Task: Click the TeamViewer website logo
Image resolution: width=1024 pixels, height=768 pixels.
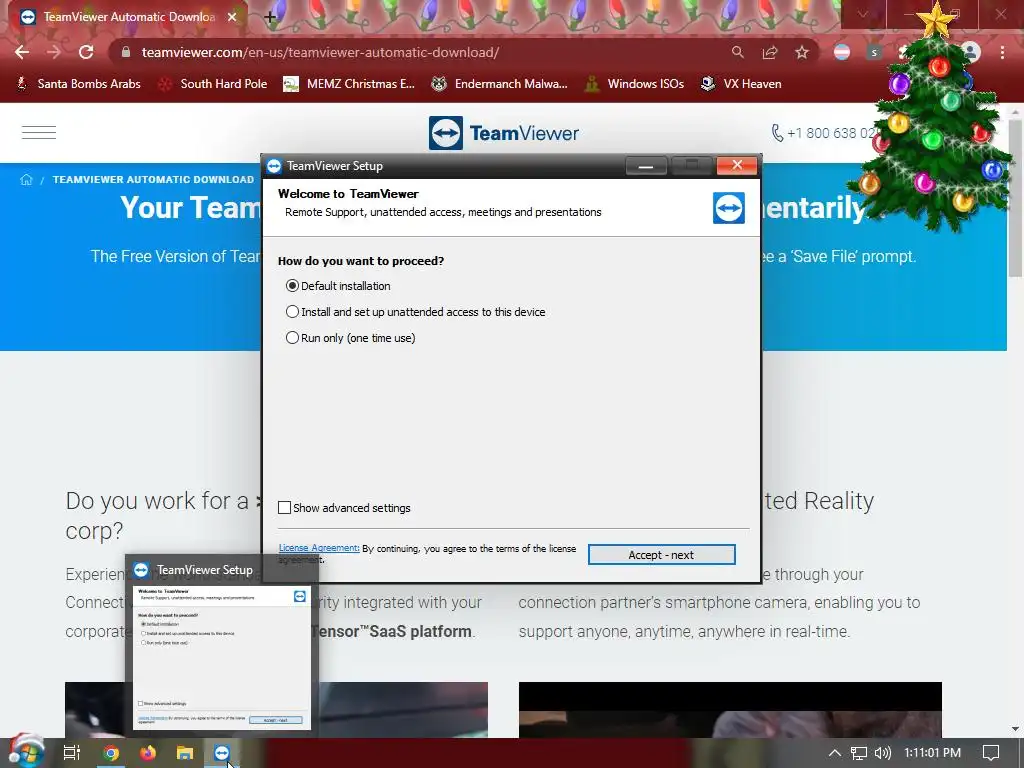Action: 504,133
